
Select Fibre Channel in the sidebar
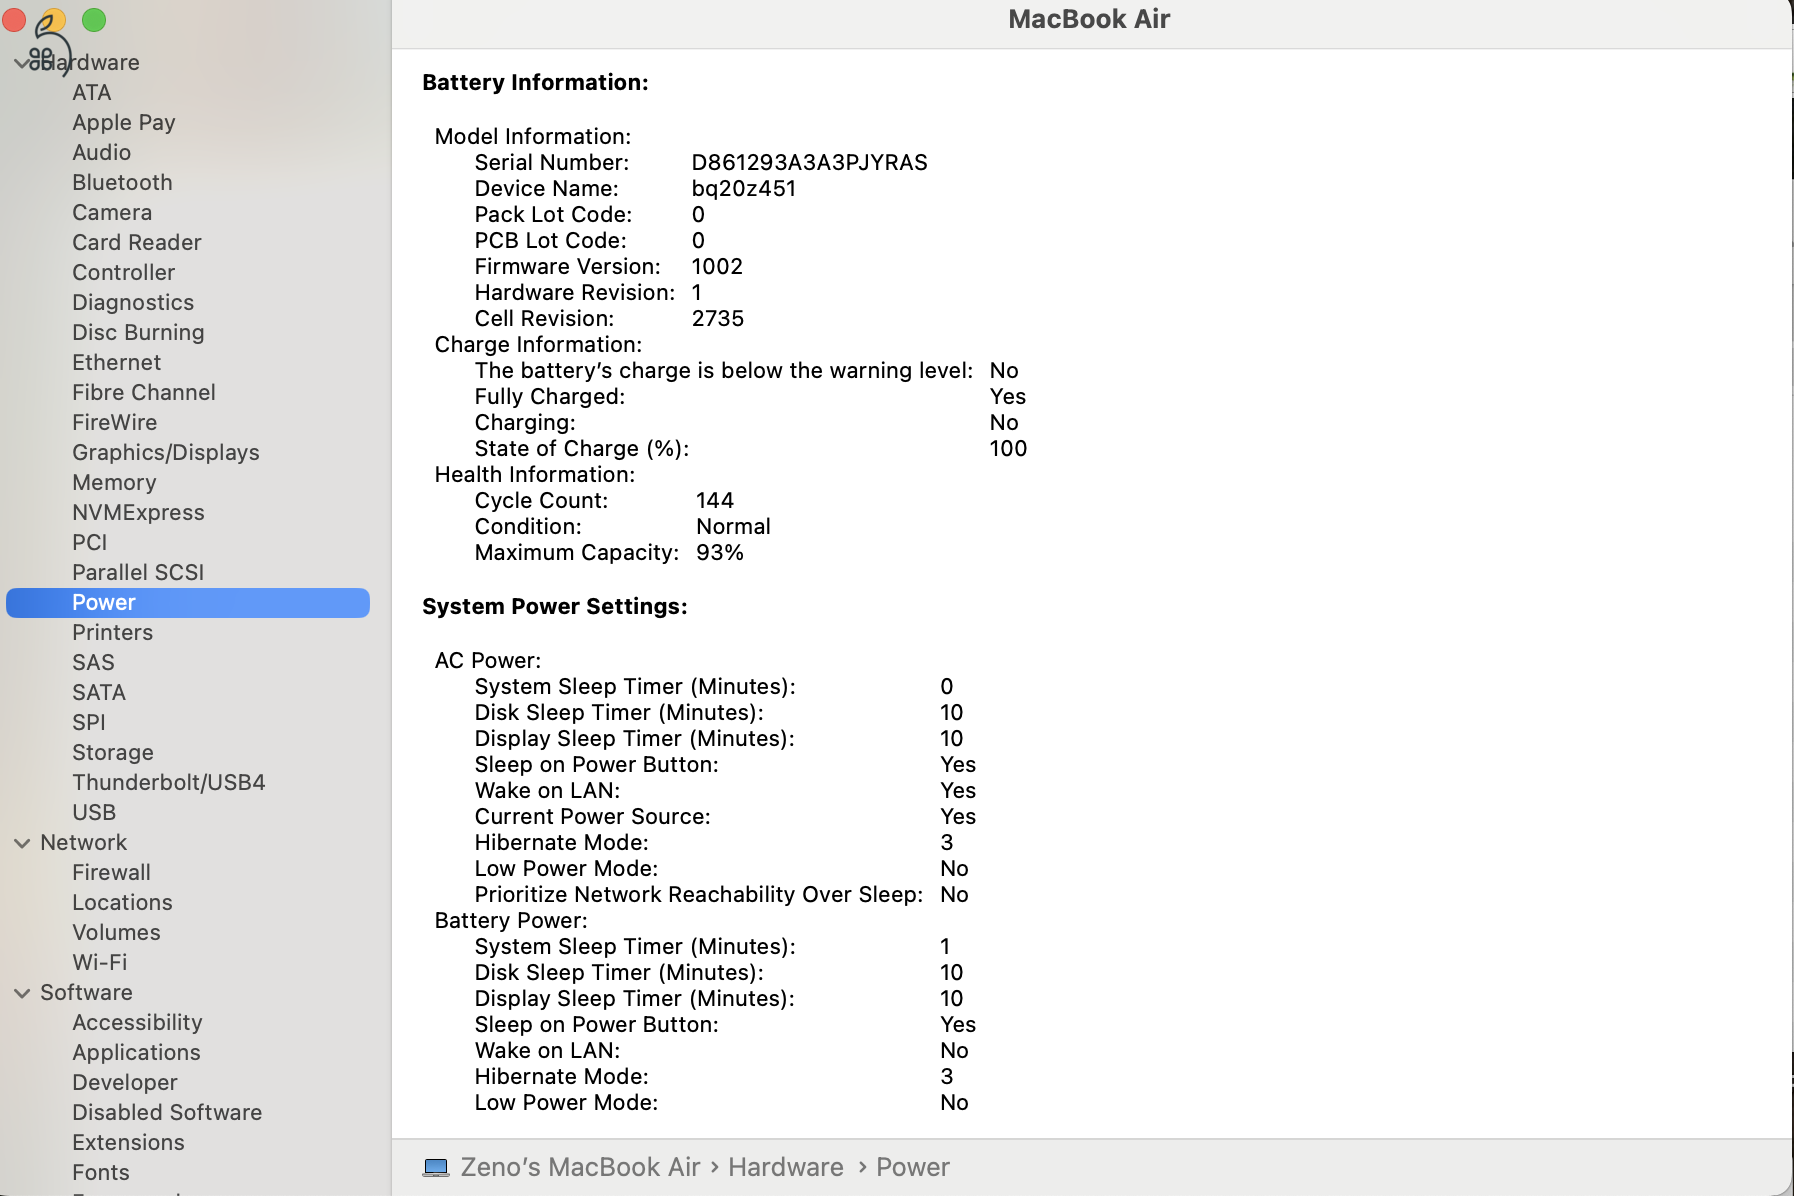click(x=144, y=392)
